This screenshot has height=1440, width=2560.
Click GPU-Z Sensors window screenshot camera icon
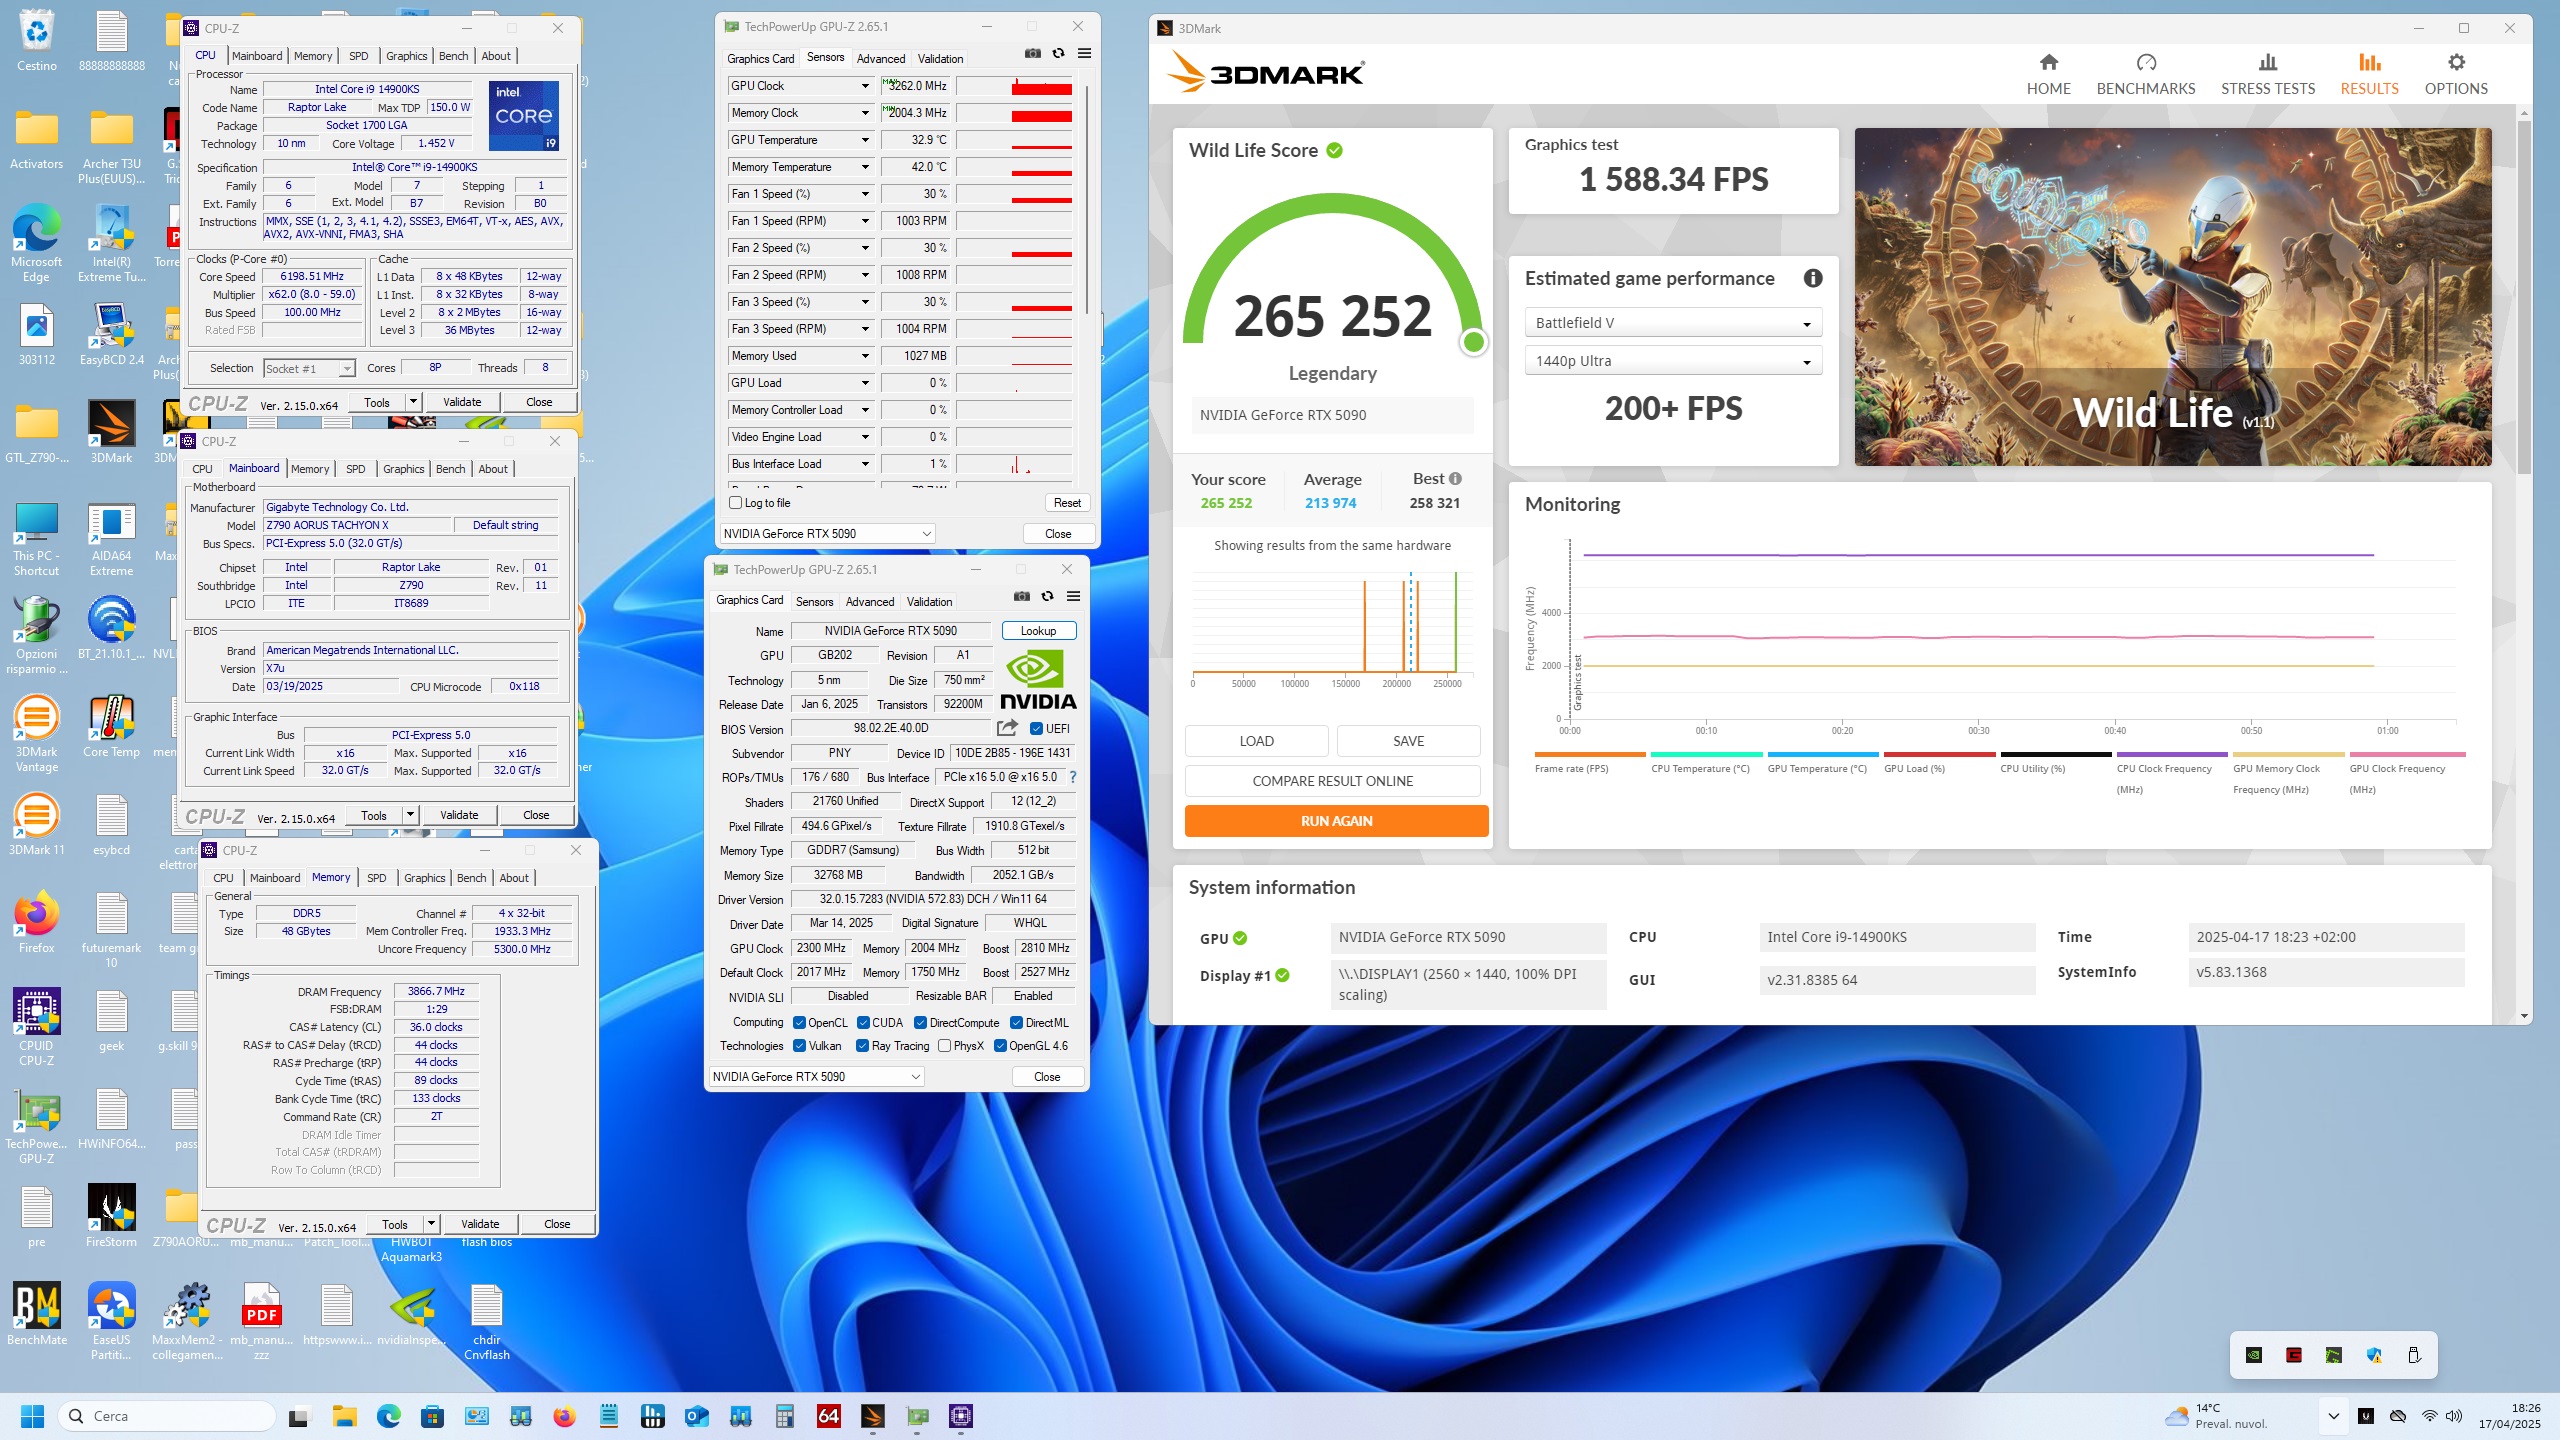[x=1033, y=54]
